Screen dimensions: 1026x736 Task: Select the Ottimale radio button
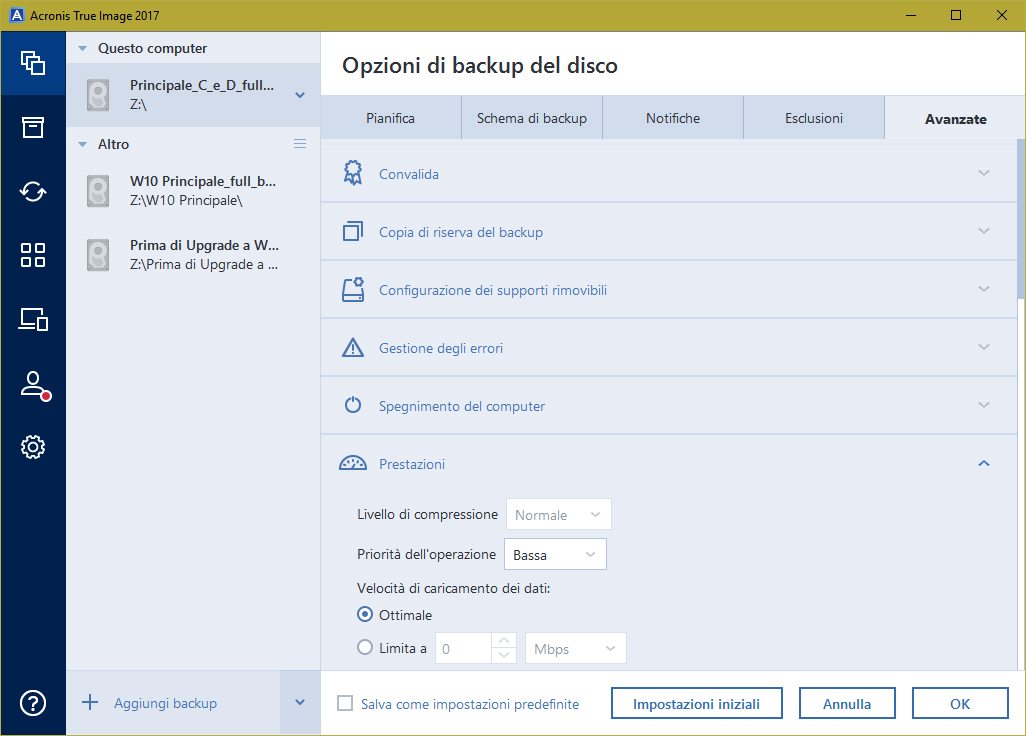tap(366, 615)
